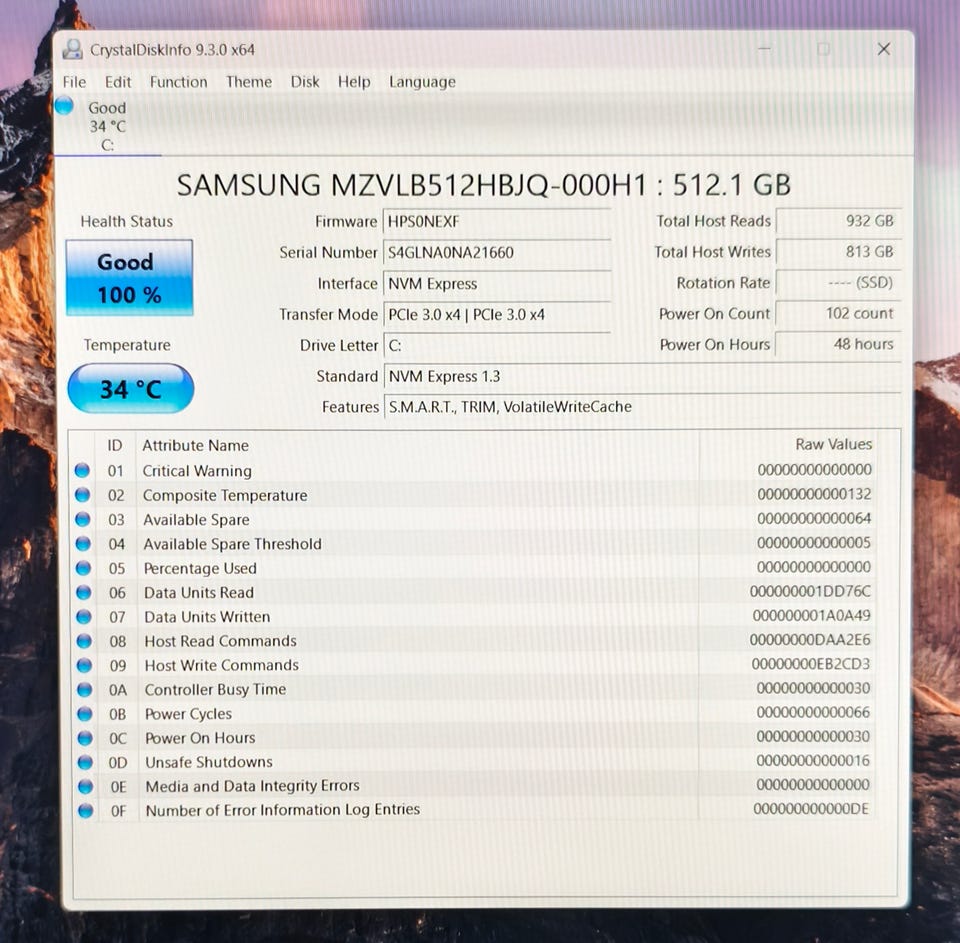Click the status dot for Composite Temperature
960x943 pixels.
pyautogui.click(x=83, y=495)
